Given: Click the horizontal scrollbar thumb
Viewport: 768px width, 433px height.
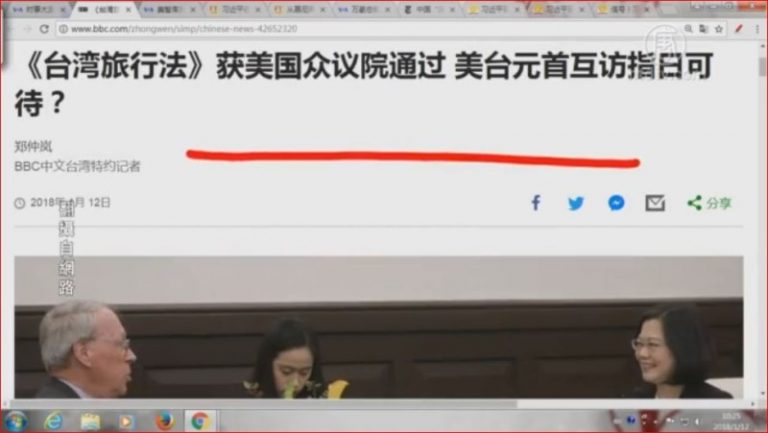Looking at the screenshot, I should point(264,404).
